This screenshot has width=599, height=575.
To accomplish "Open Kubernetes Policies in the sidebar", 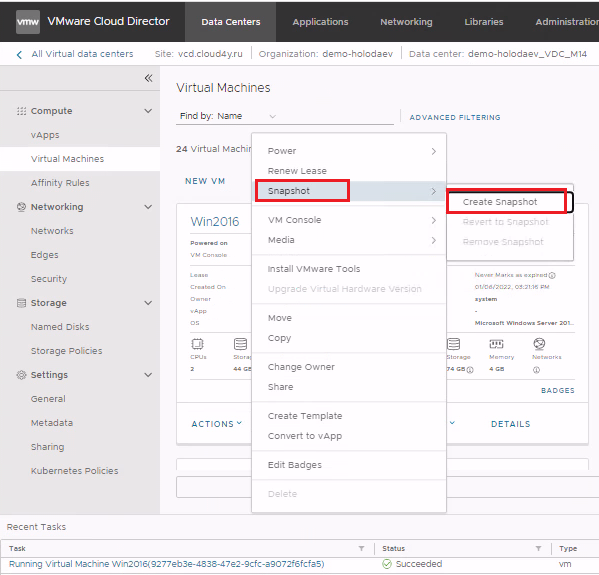I will click(x=74, y=471).
